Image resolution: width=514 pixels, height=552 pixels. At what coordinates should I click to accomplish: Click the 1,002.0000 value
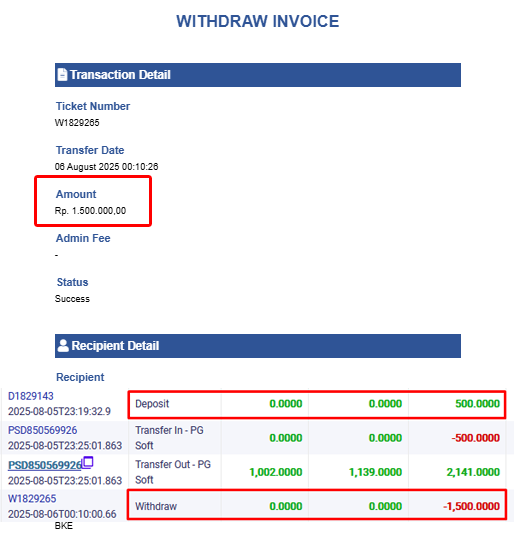[x=276, y=472]
